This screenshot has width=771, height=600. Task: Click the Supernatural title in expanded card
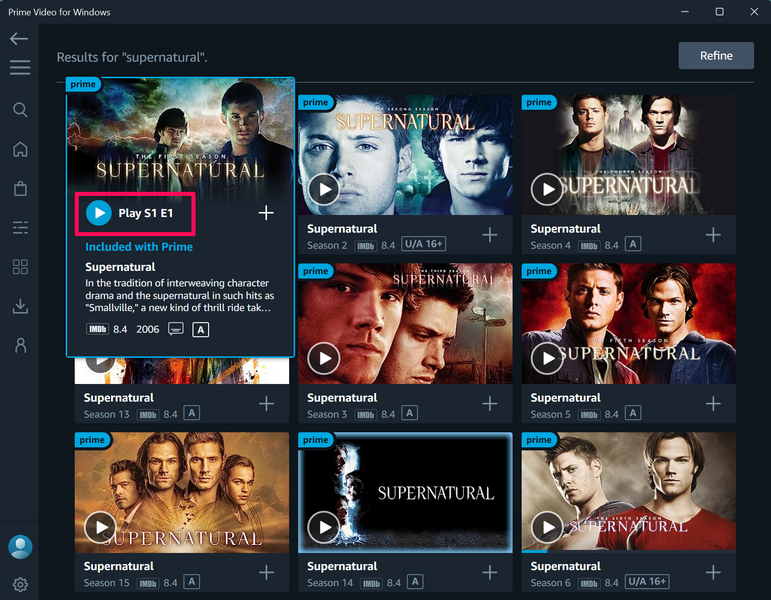[120, 267]
